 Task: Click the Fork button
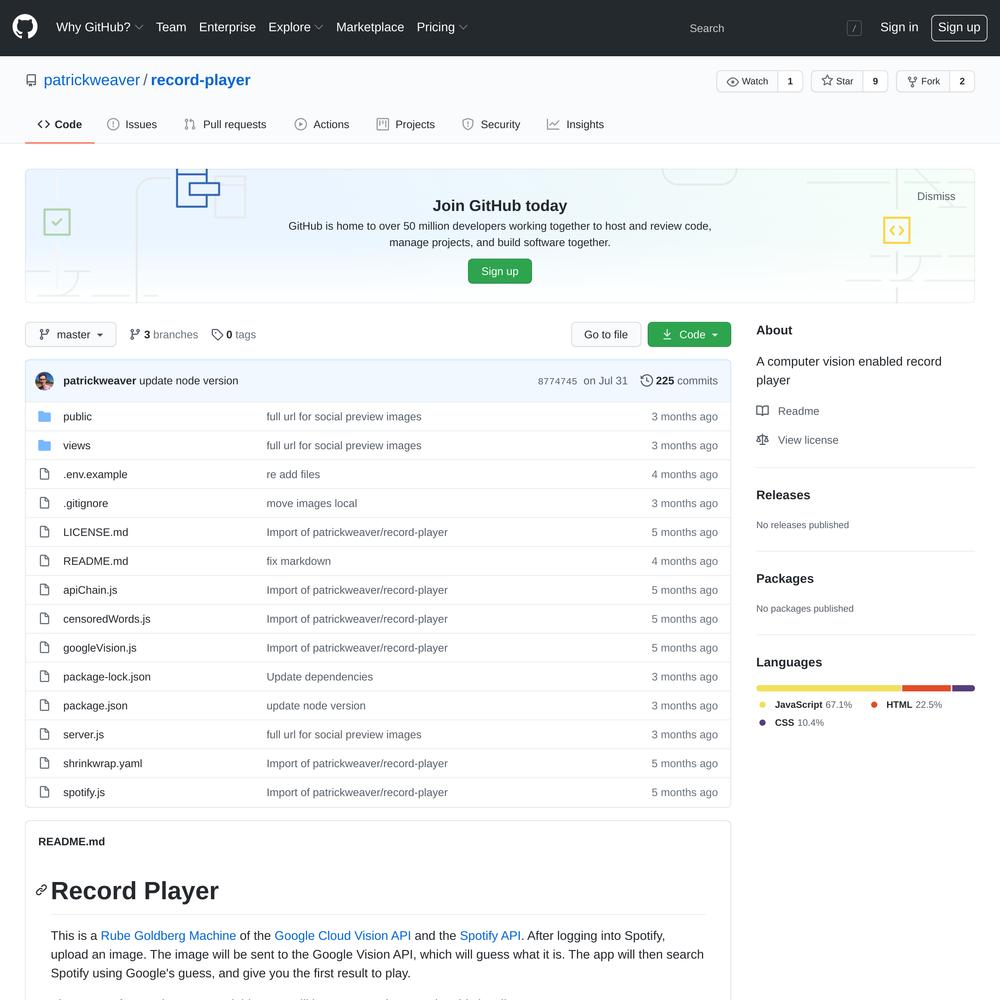pyautogui.click(x=923, y=81)
